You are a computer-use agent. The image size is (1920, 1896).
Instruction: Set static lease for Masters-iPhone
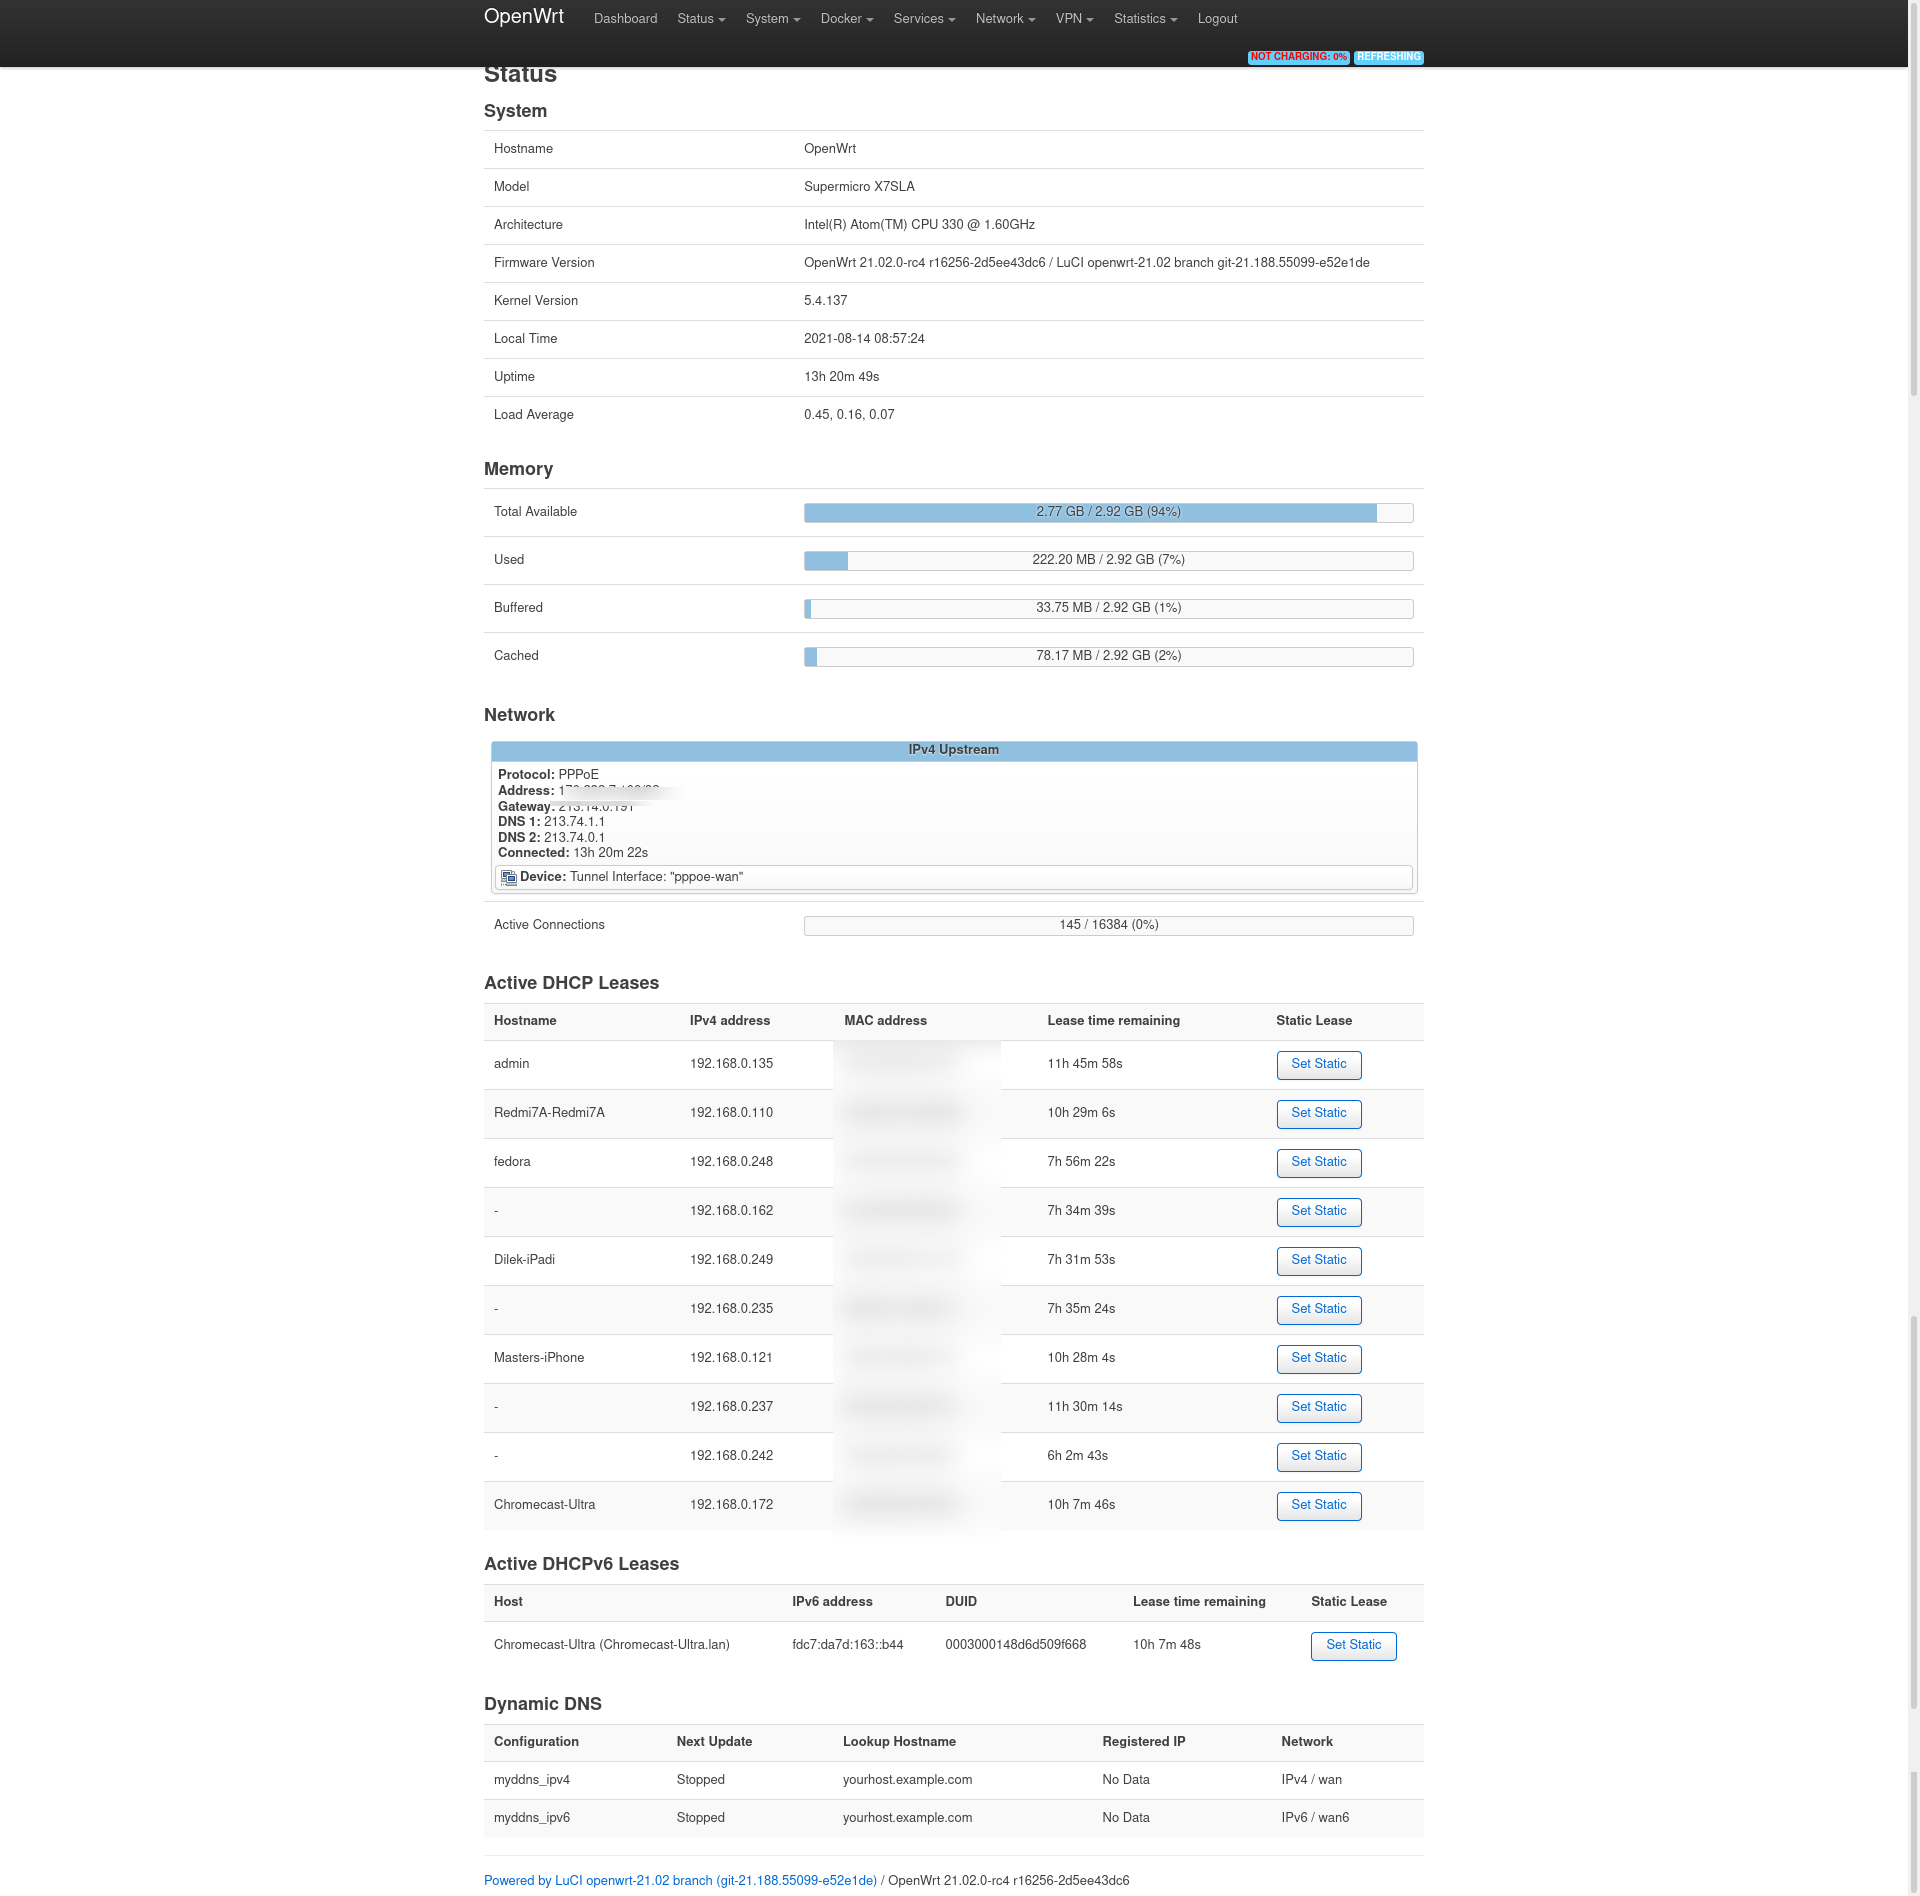pos(1318,1358)
